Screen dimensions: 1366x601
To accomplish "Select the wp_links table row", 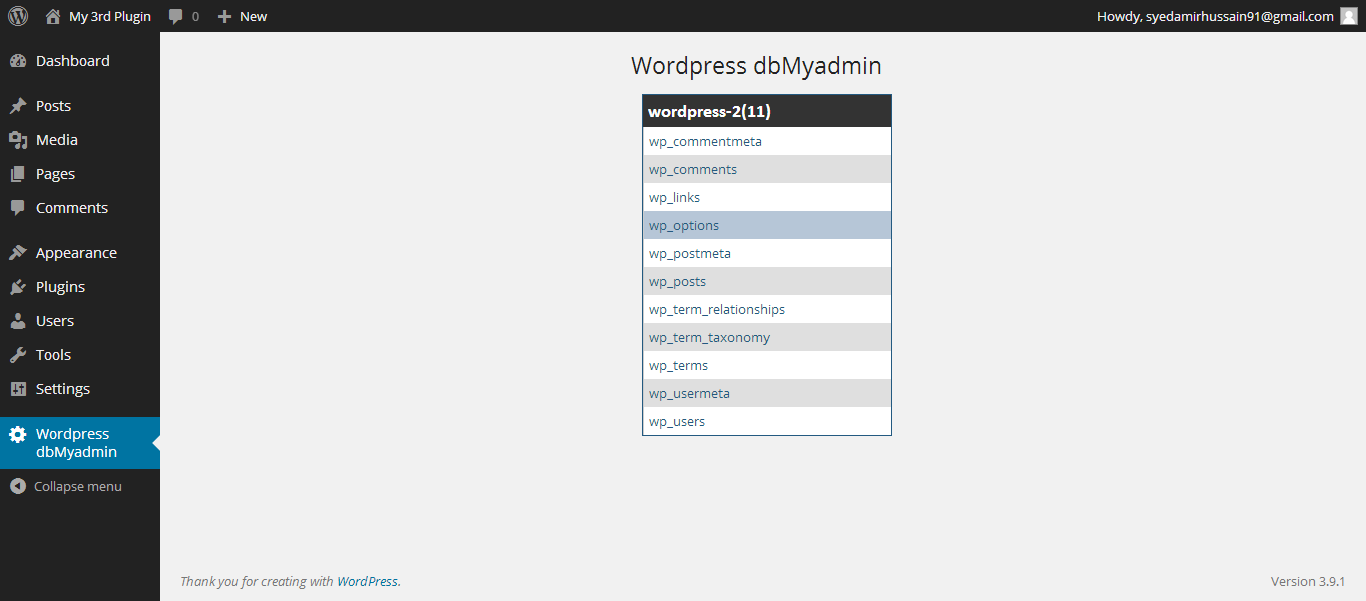I will 767,197.
